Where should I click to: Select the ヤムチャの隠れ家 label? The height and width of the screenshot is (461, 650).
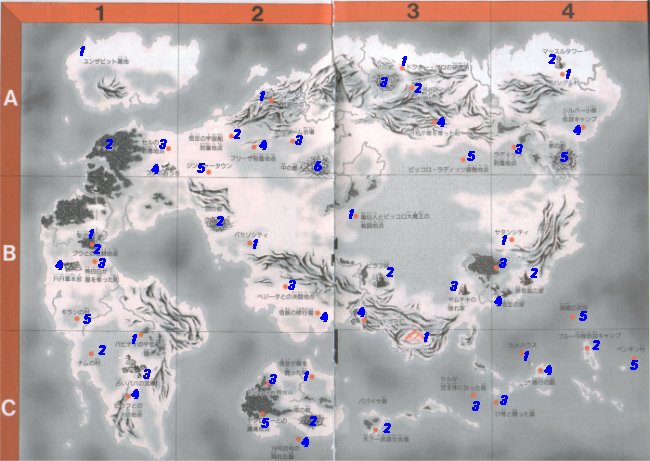(x=461, y=302)
